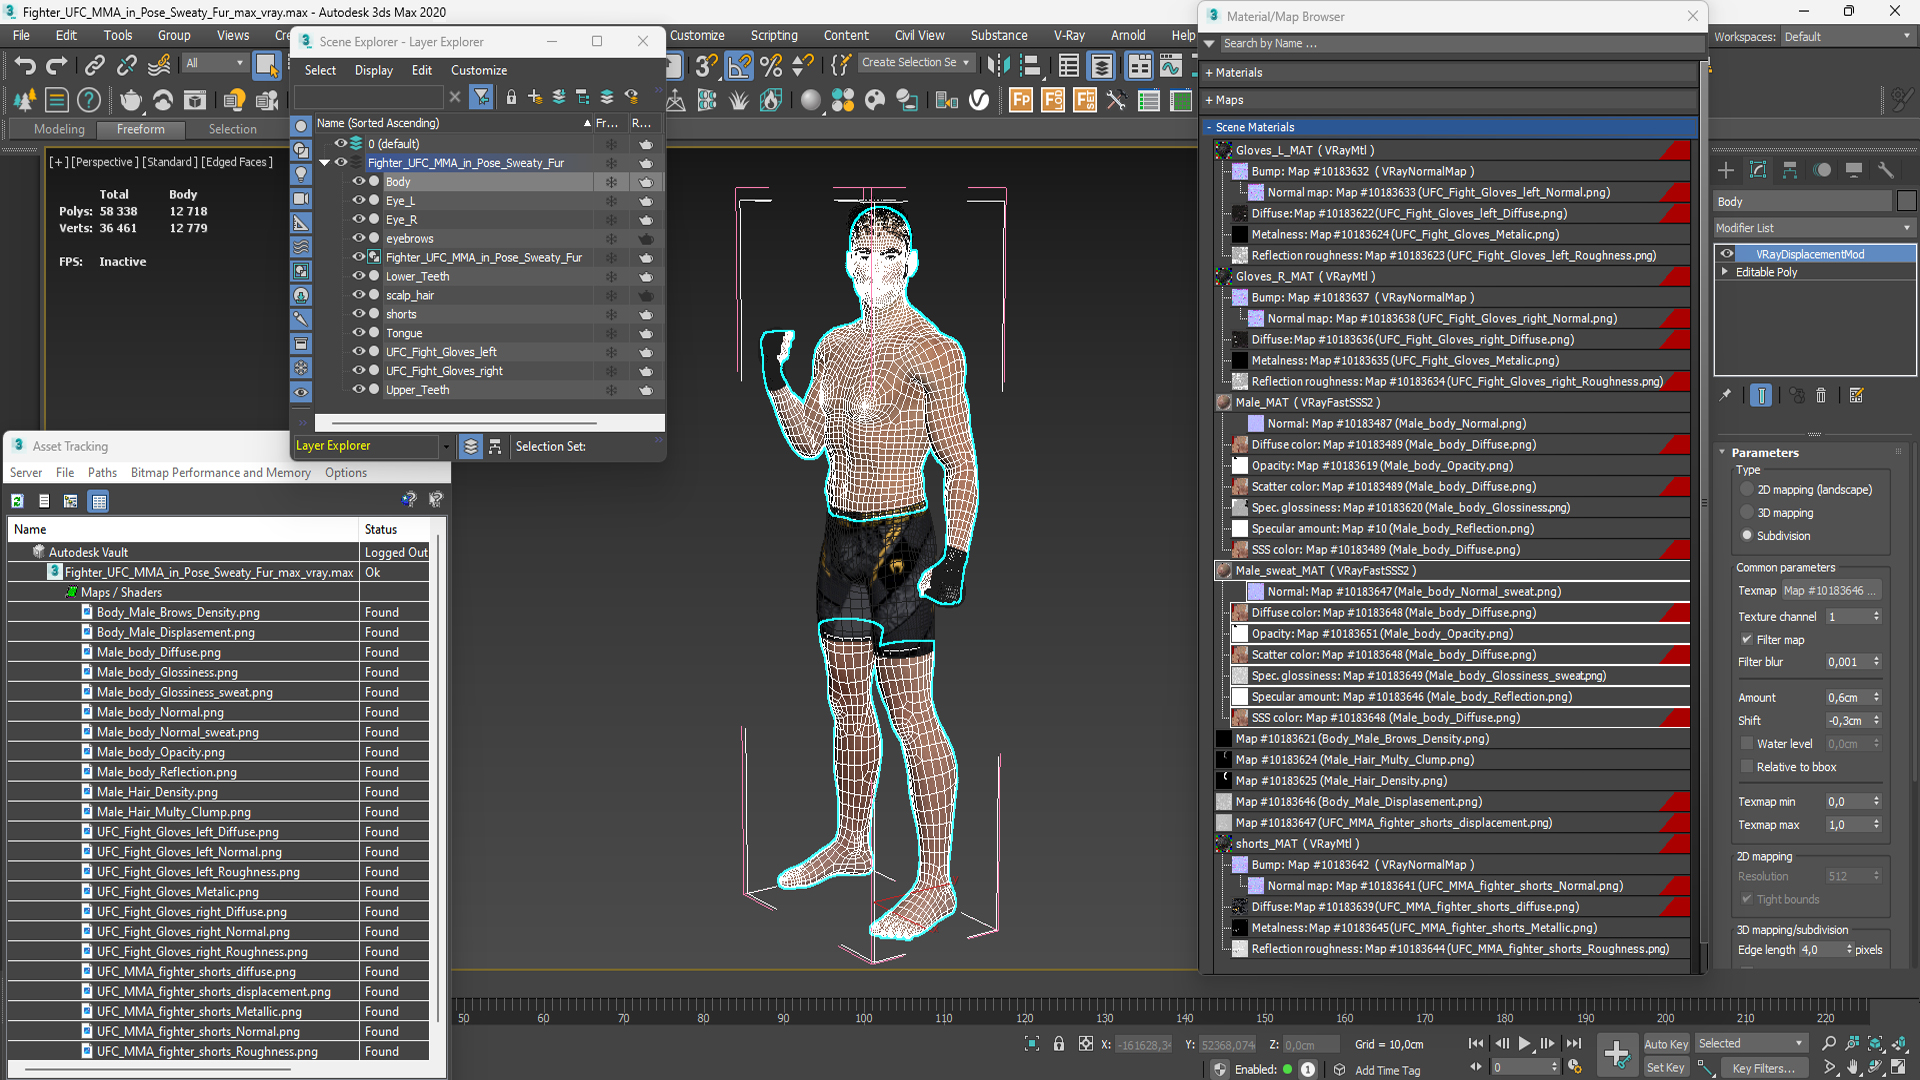Image resolution: width=1920 pixels, height=1080 pixels.
Task: Click Refresh in Asset Tracking toolbar
Action: (17, 501)
